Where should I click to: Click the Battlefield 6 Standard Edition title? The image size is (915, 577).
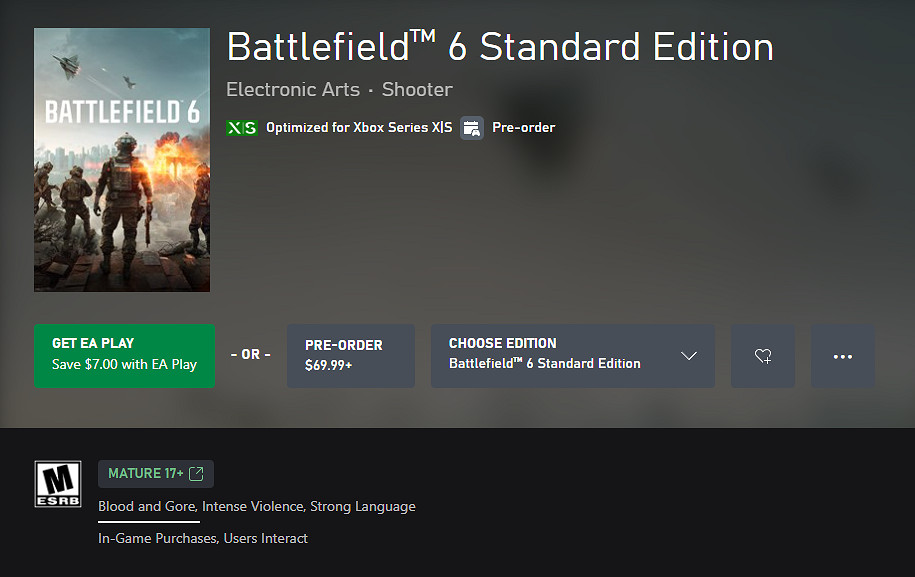(500, 48)
